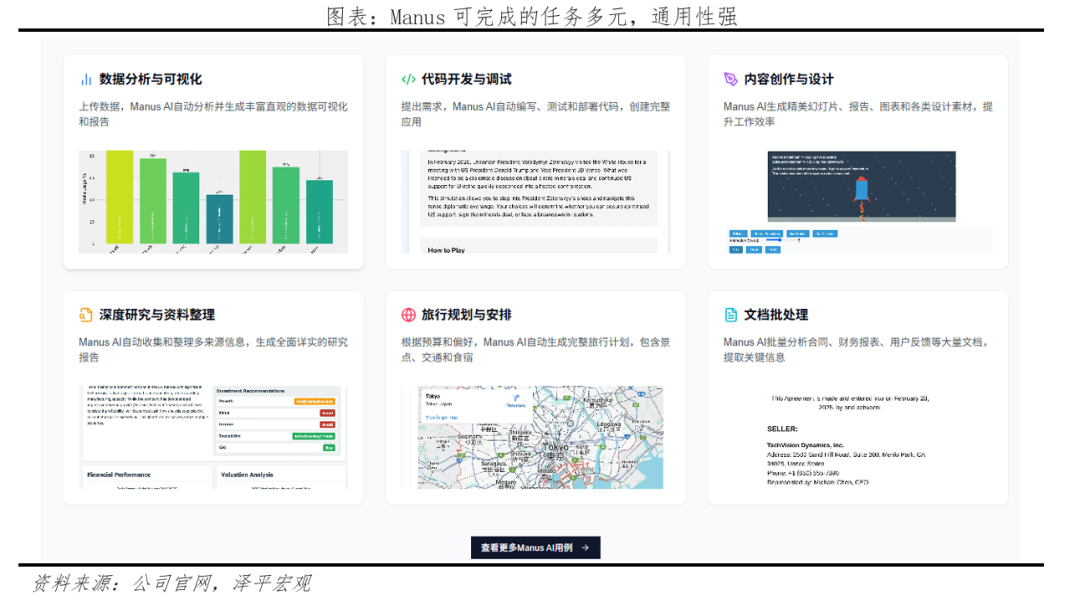
Task: Click the globe icon beside 旅行规划与安排
Action: click(408, 315)
